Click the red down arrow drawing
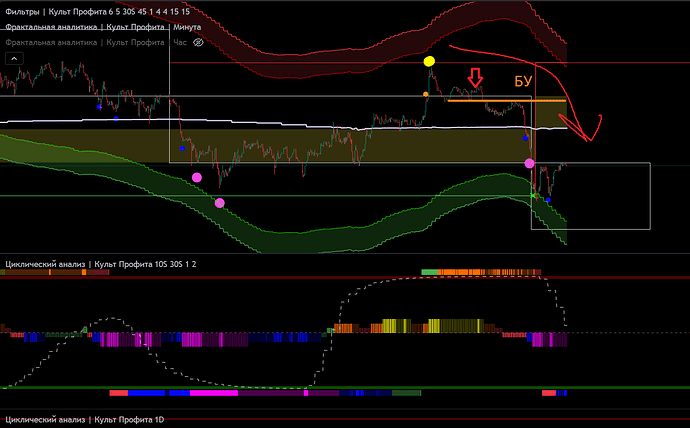 (x=477, y=78)
